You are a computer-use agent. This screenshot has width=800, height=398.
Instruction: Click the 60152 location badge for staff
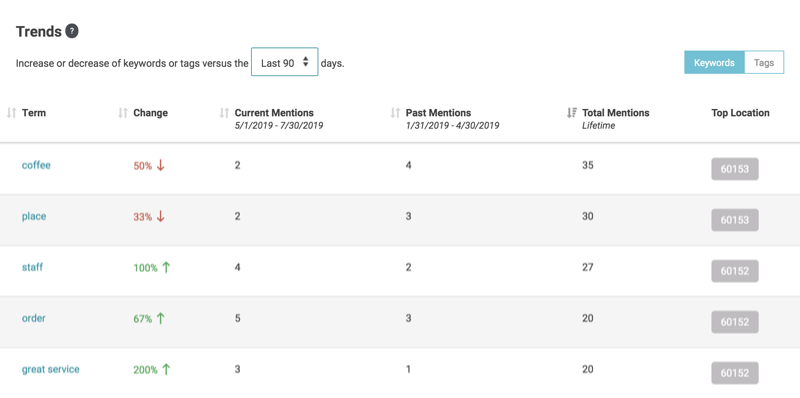click(x=735, y=271)
